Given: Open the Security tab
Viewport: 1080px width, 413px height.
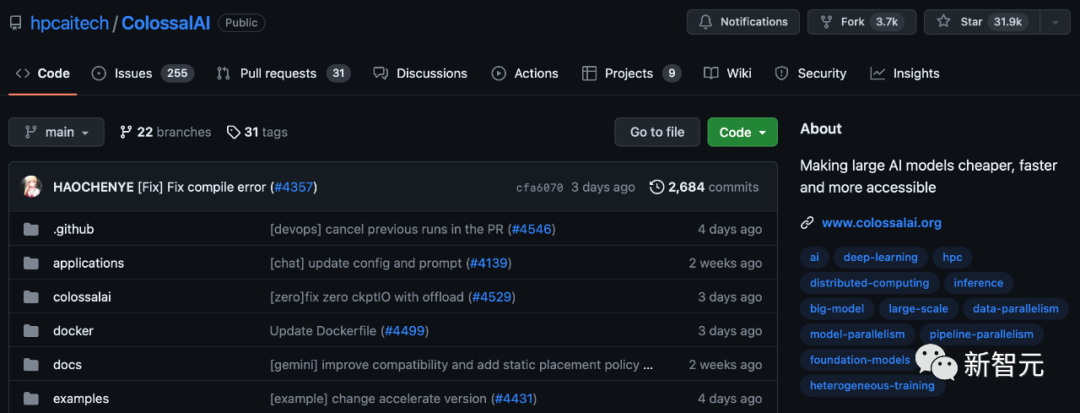Looking at the screenshot, I should click(x=811, y=73).
